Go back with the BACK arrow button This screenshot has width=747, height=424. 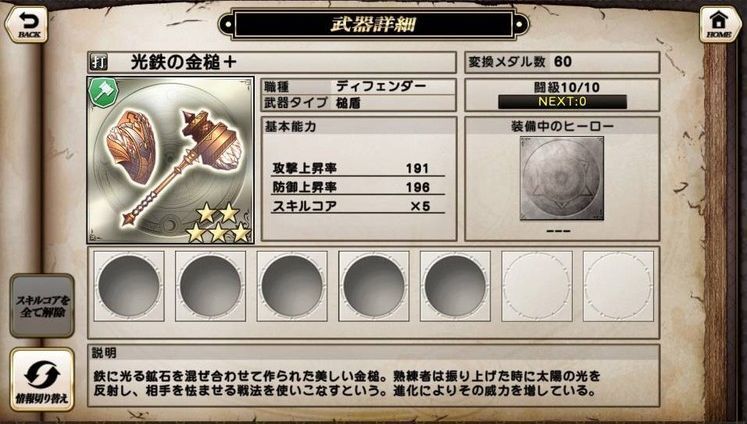[27, 25]
